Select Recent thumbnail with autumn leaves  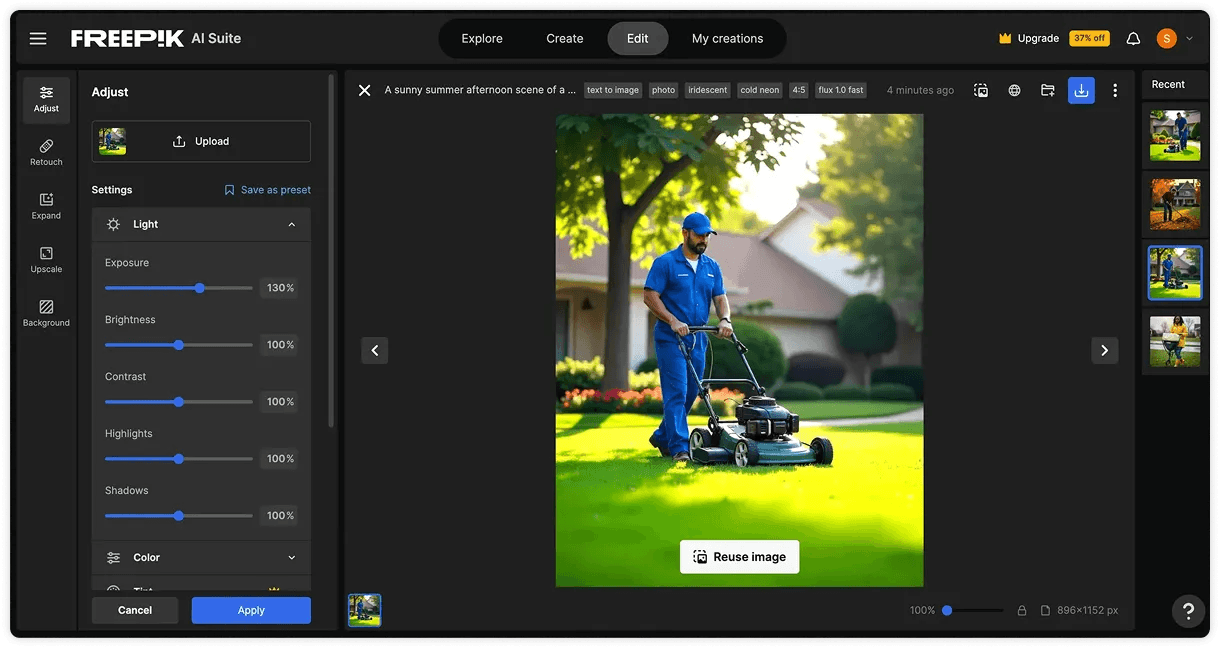tap(1175, 204)
